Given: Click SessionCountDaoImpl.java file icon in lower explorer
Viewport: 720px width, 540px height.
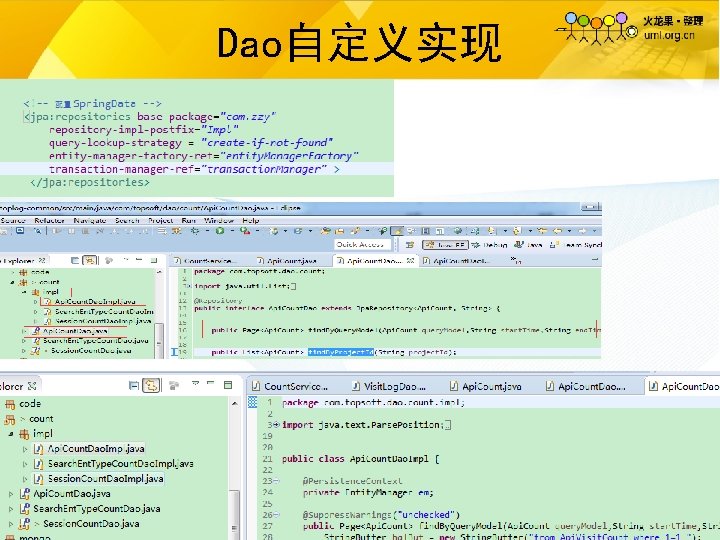Looking at the screenshot, I should (39, 479).
